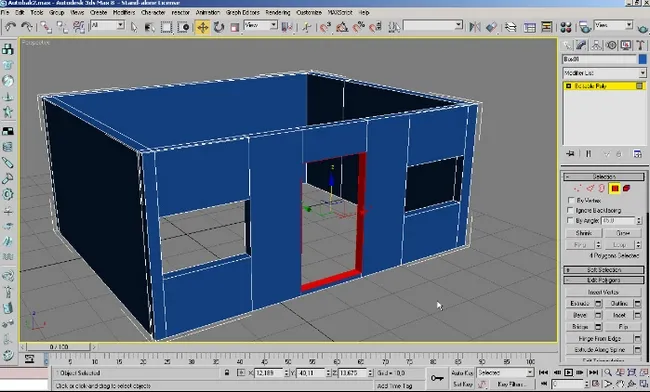Image resolution: width=650 pixels, height=392 pixels.
Task: Enable the By Angle checkbox
Action: (x=571, y=220)
